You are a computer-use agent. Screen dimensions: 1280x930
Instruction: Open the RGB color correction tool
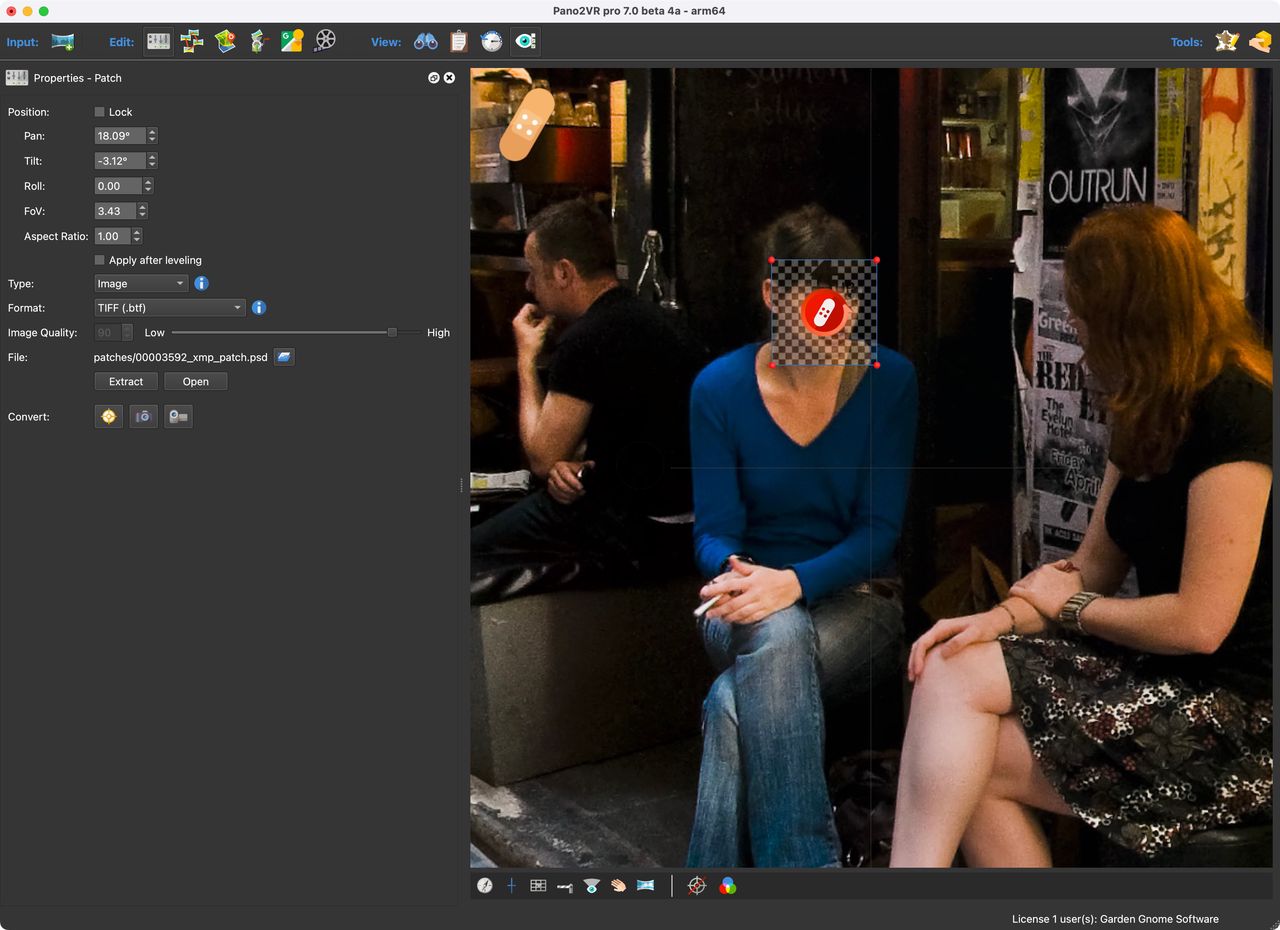tap(728, 885)
